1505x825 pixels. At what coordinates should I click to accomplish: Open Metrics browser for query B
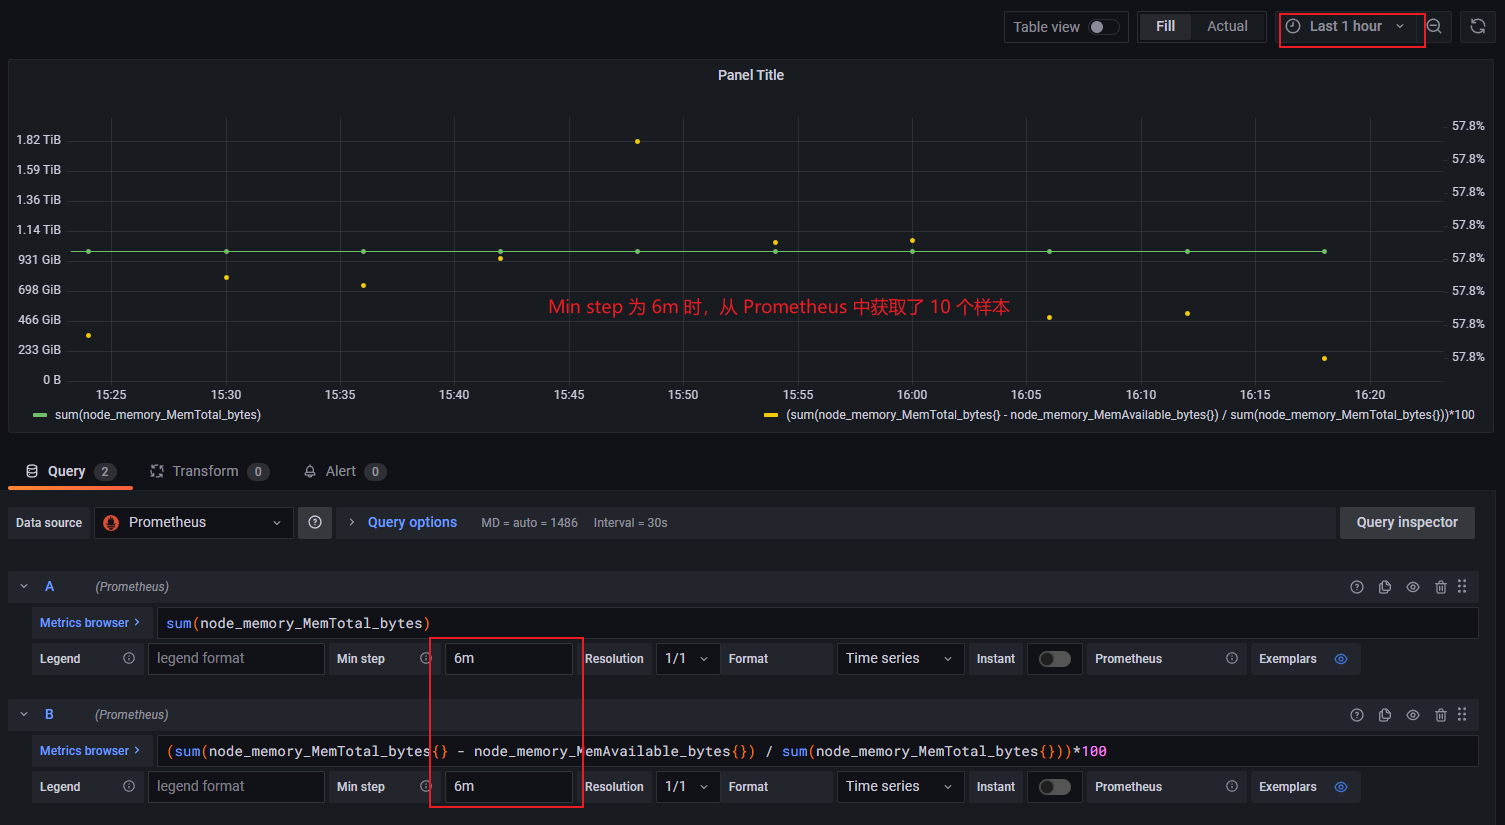click(x=92, y=751)
